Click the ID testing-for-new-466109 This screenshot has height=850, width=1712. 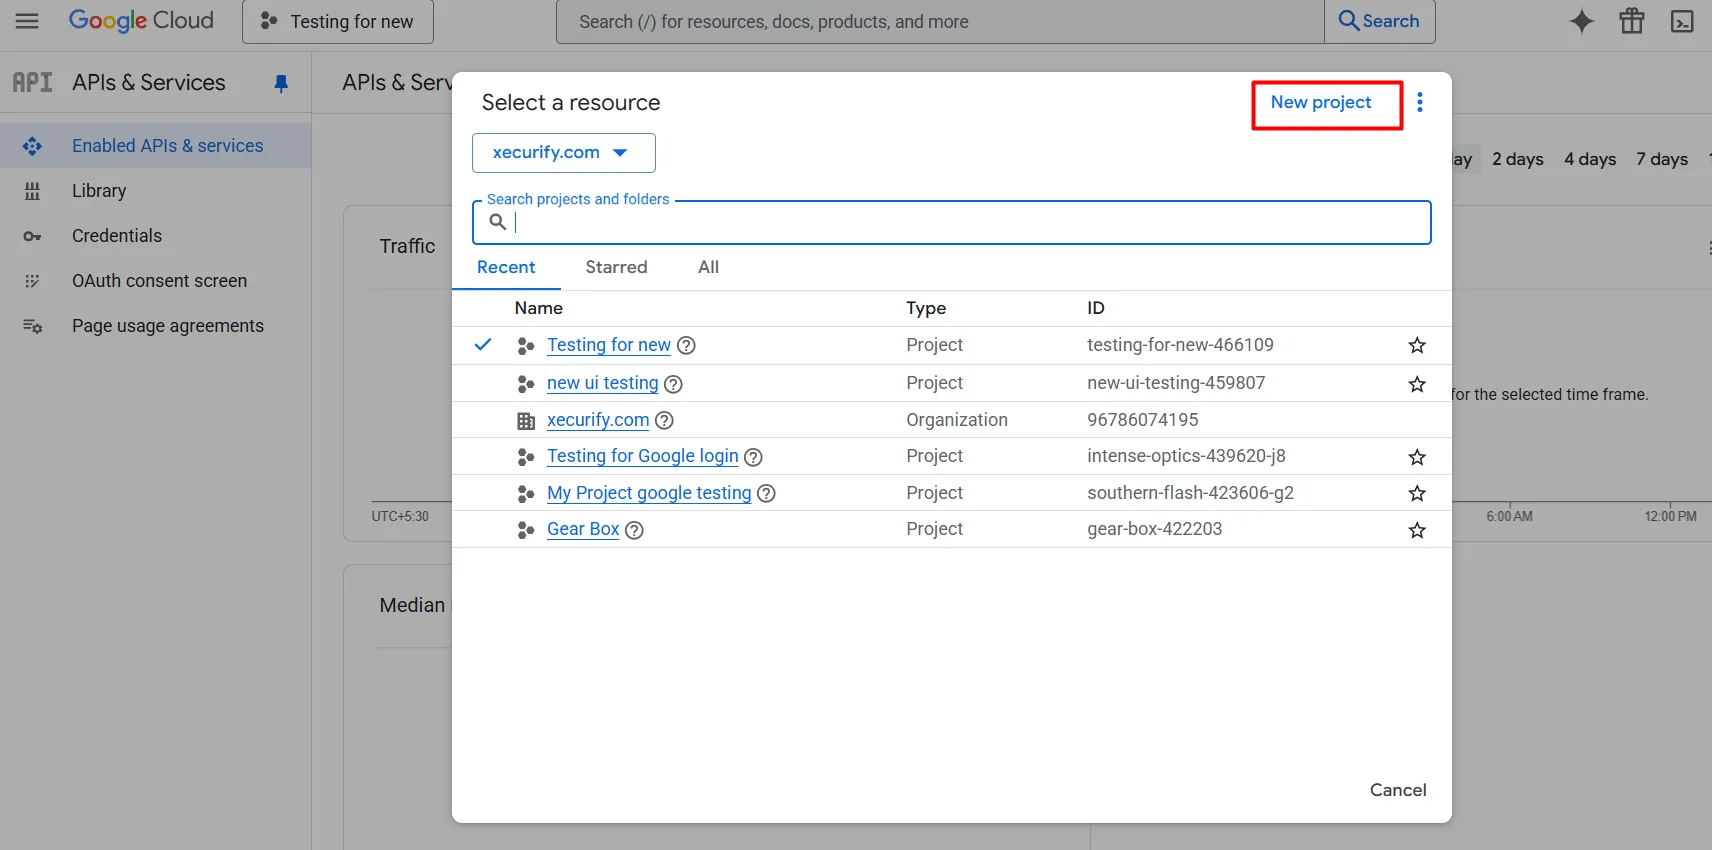point(1180,345)
